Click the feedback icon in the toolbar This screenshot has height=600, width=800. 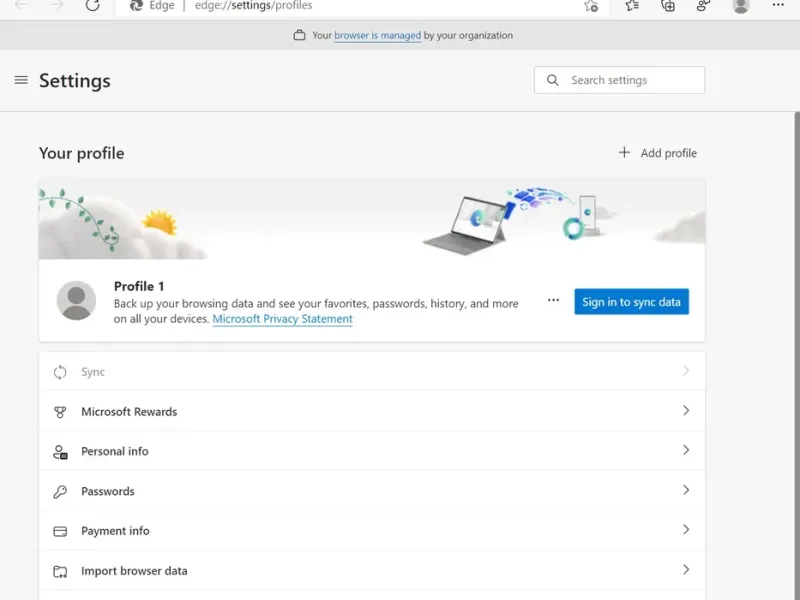(x=704, y=5)
